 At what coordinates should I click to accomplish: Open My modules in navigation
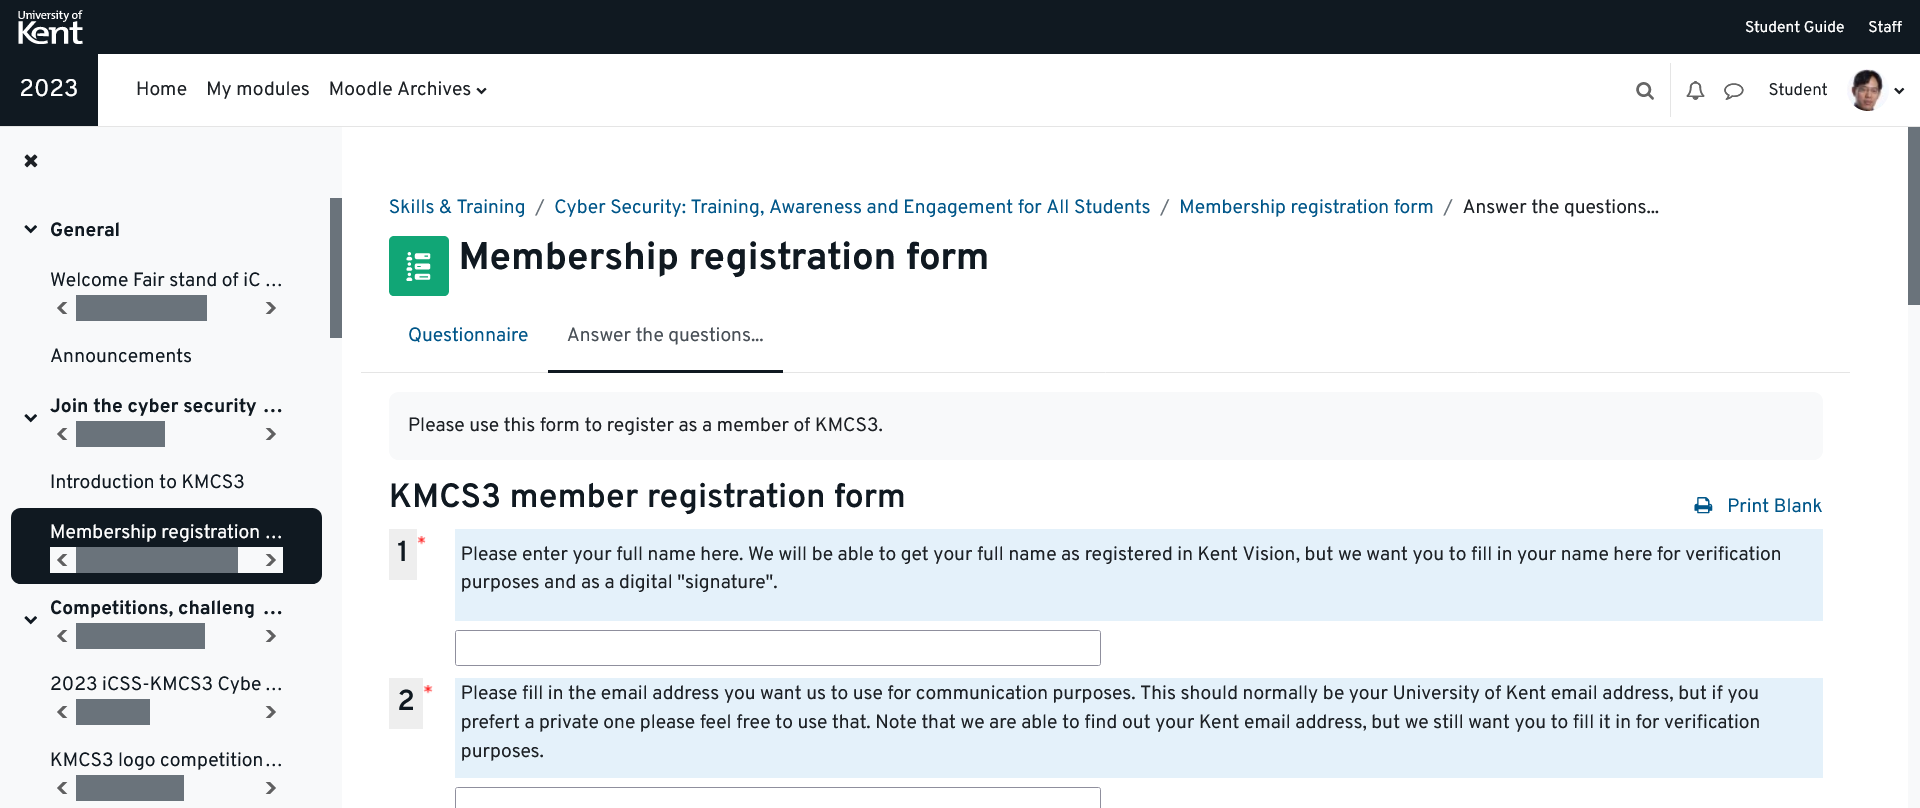[258, 89]
